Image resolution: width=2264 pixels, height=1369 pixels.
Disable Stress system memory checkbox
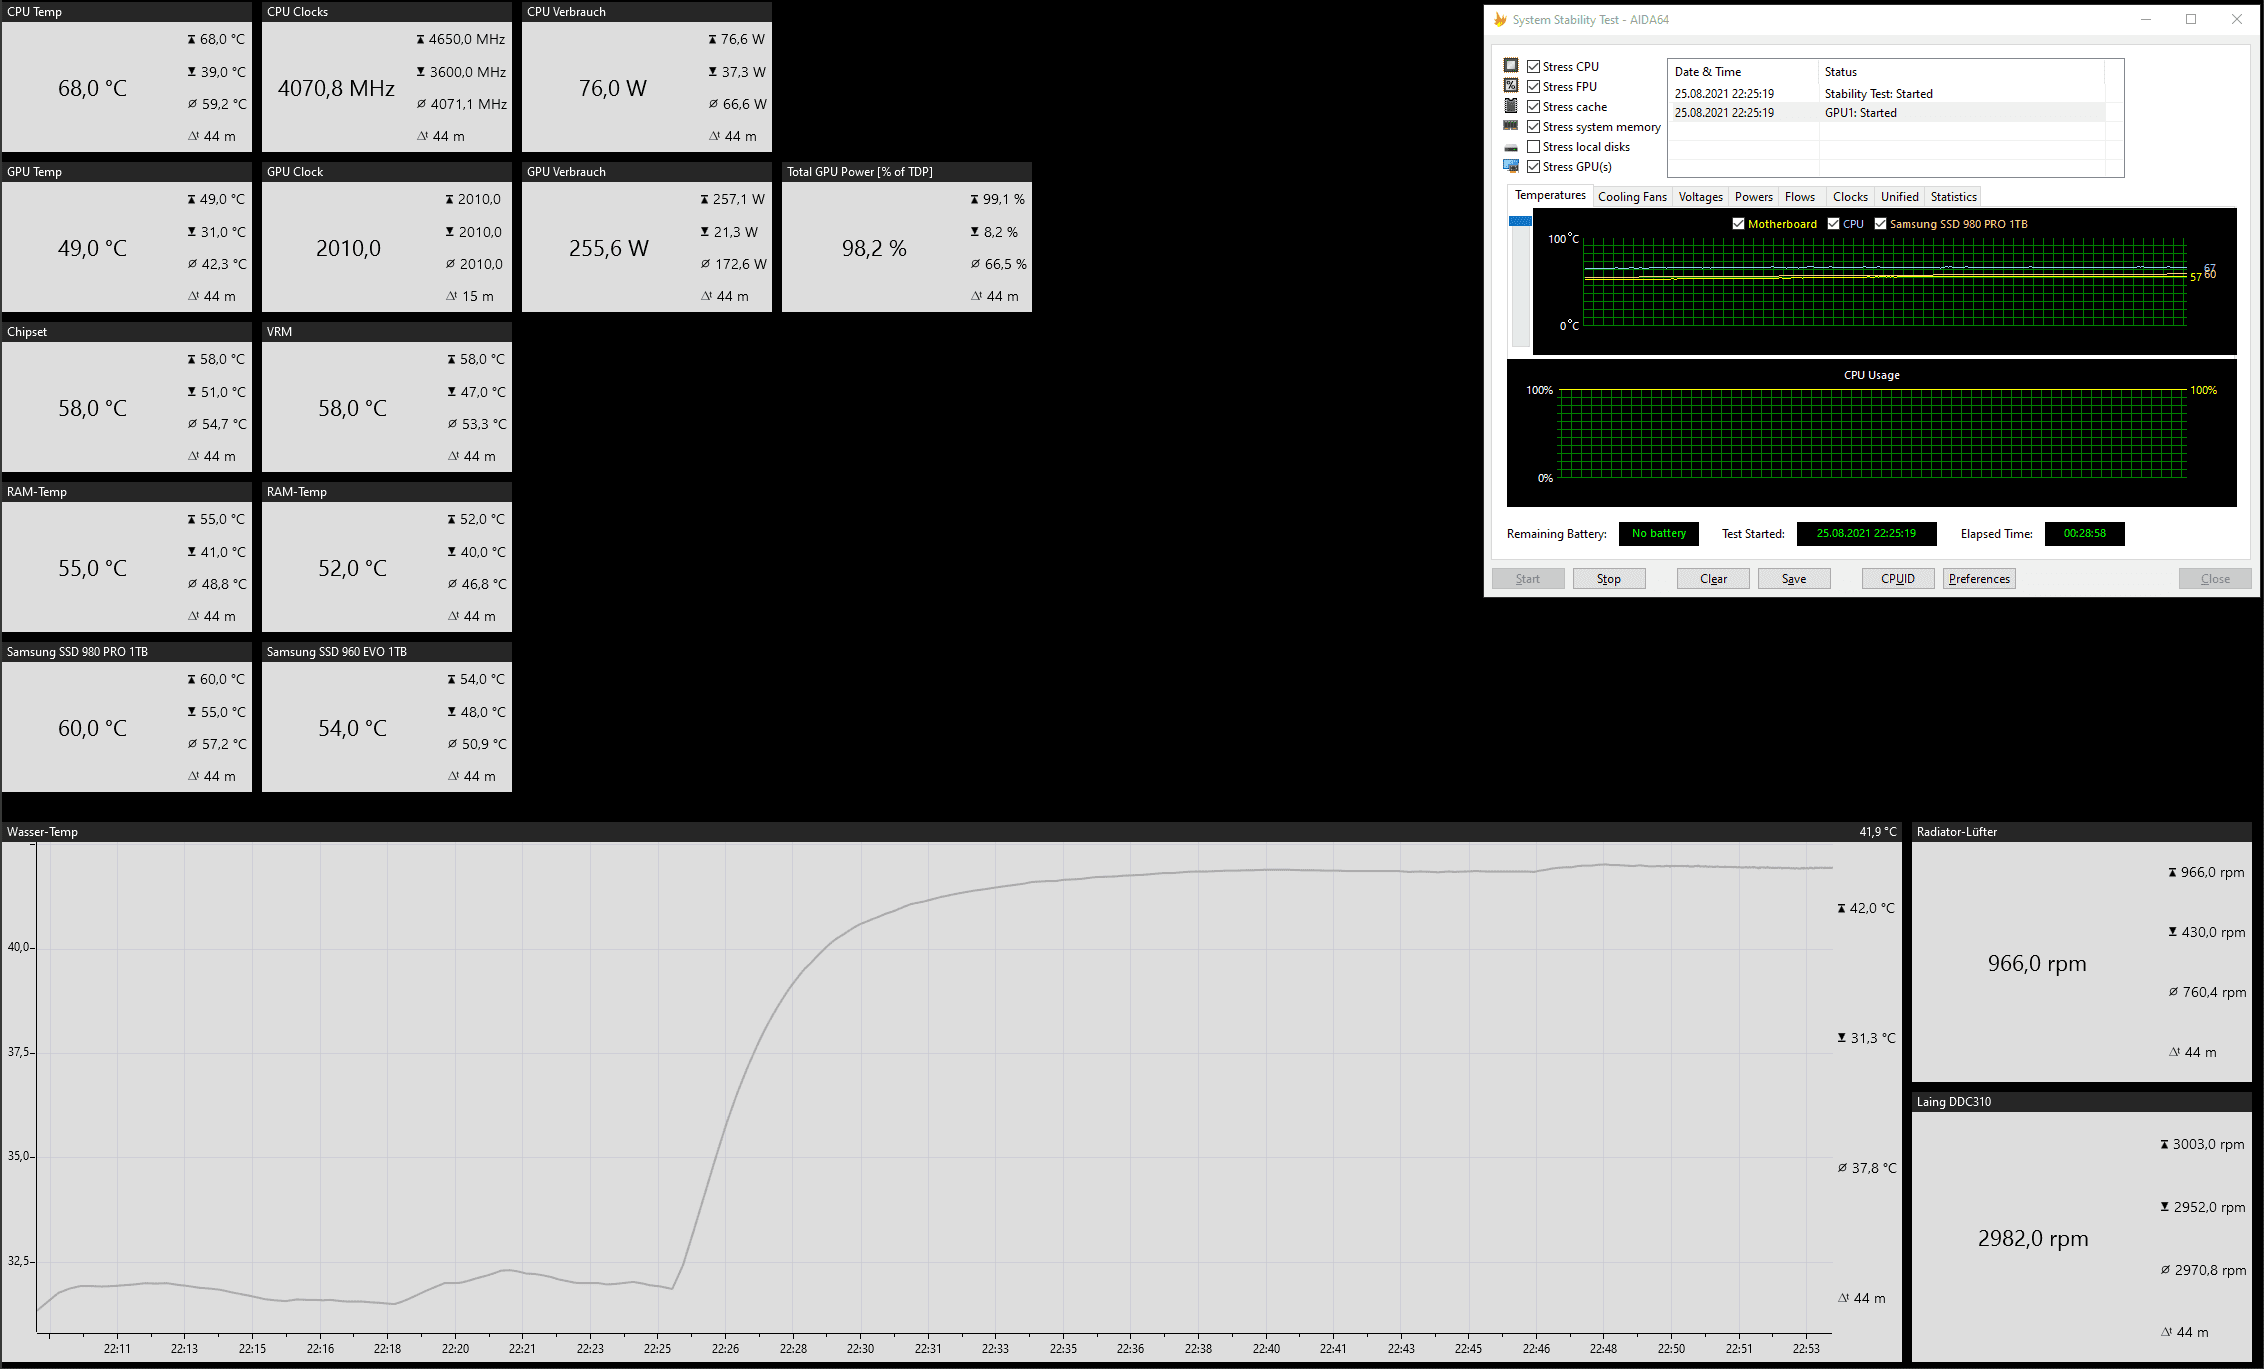[x=1534, y=126]
